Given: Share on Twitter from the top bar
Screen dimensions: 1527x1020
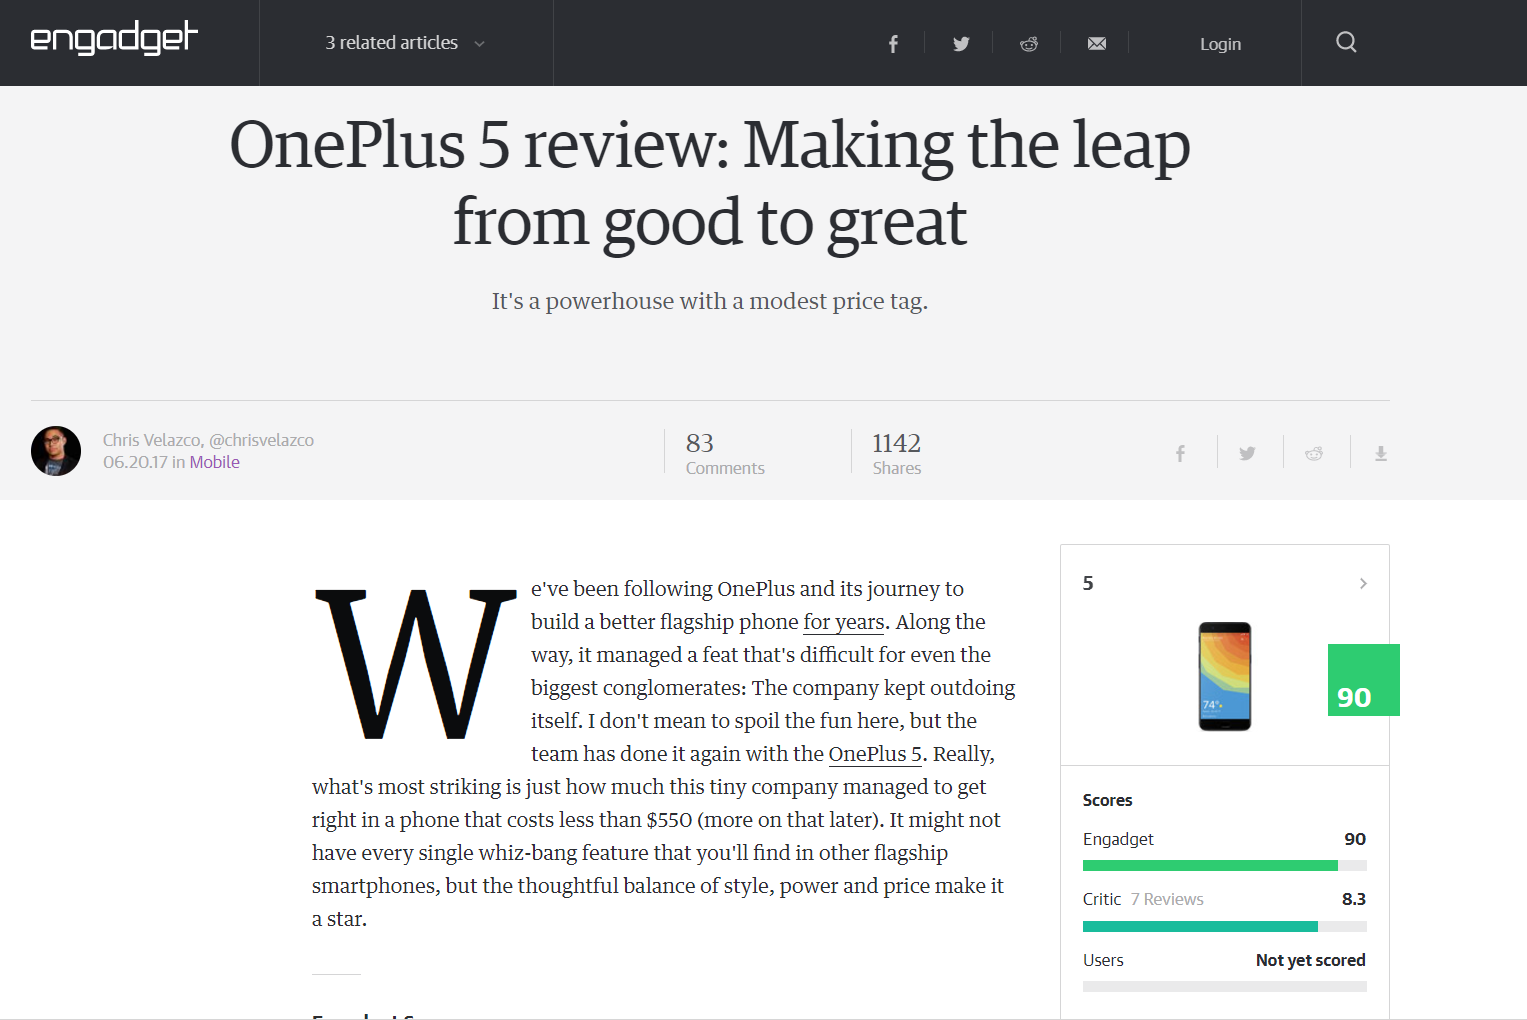Looking at the screenshot, I should click(x=961, y=44).
